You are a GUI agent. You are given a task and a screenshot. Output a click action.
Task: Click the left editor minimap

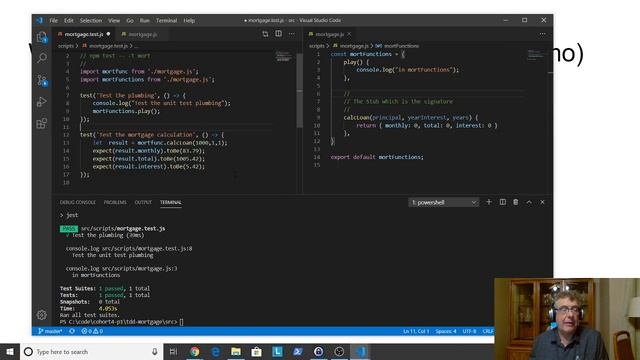283,57
